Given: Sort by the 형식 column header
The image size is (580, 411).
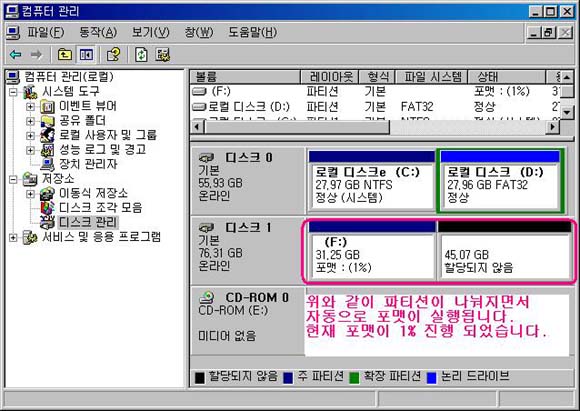Looking at the screenshot, I should point(377,77).
